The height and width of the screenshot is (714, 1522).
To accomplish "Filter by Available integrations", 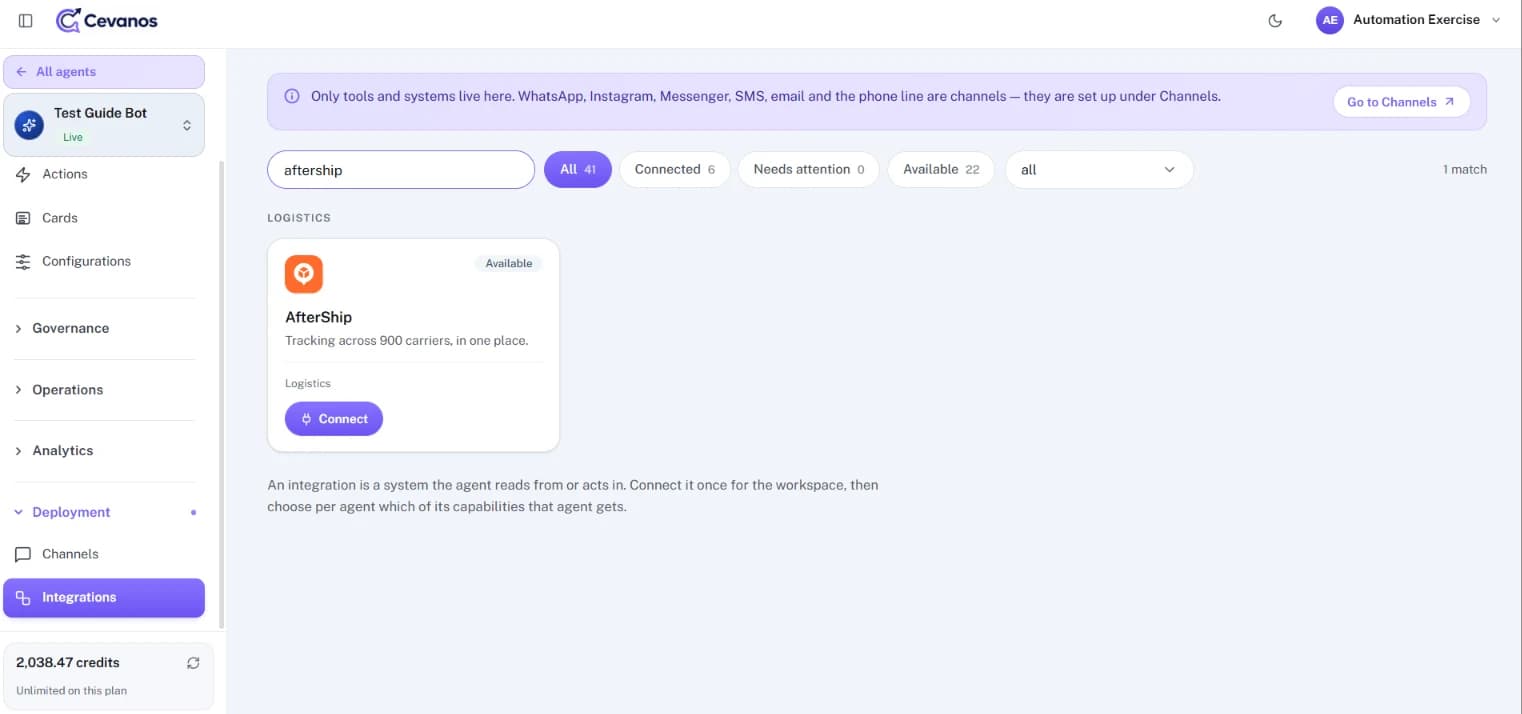I will [x=941, y=170].
